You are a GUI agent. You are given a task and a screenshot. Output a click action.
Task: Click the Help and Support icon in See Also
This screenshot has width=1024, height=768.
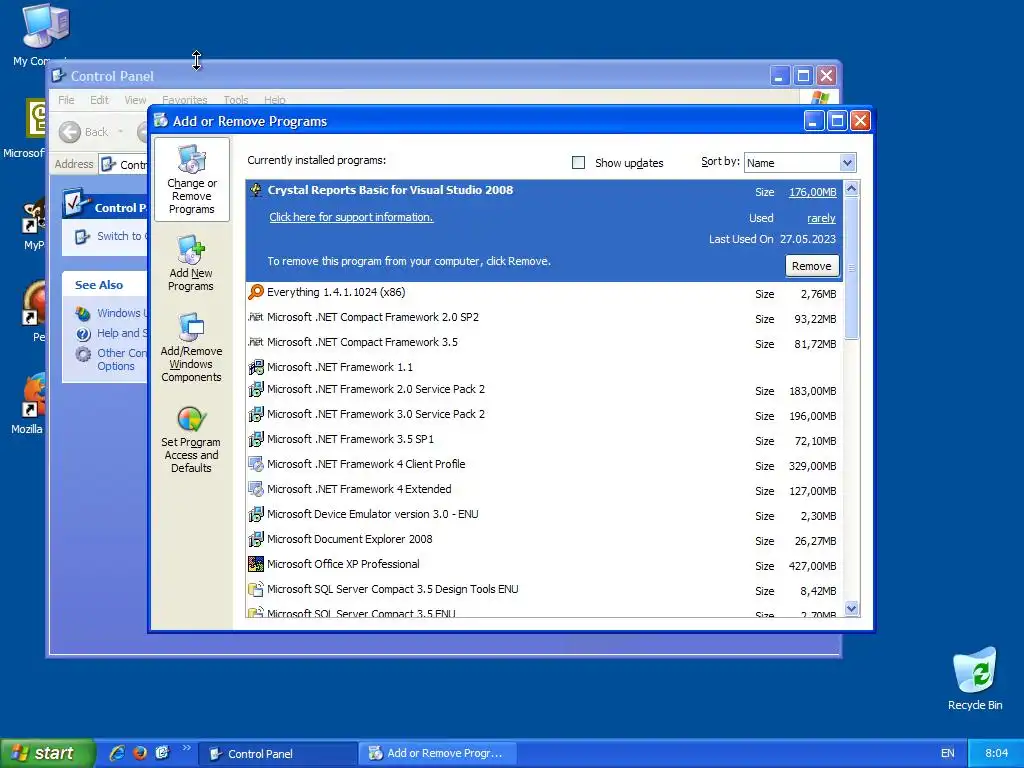(83, 334)
